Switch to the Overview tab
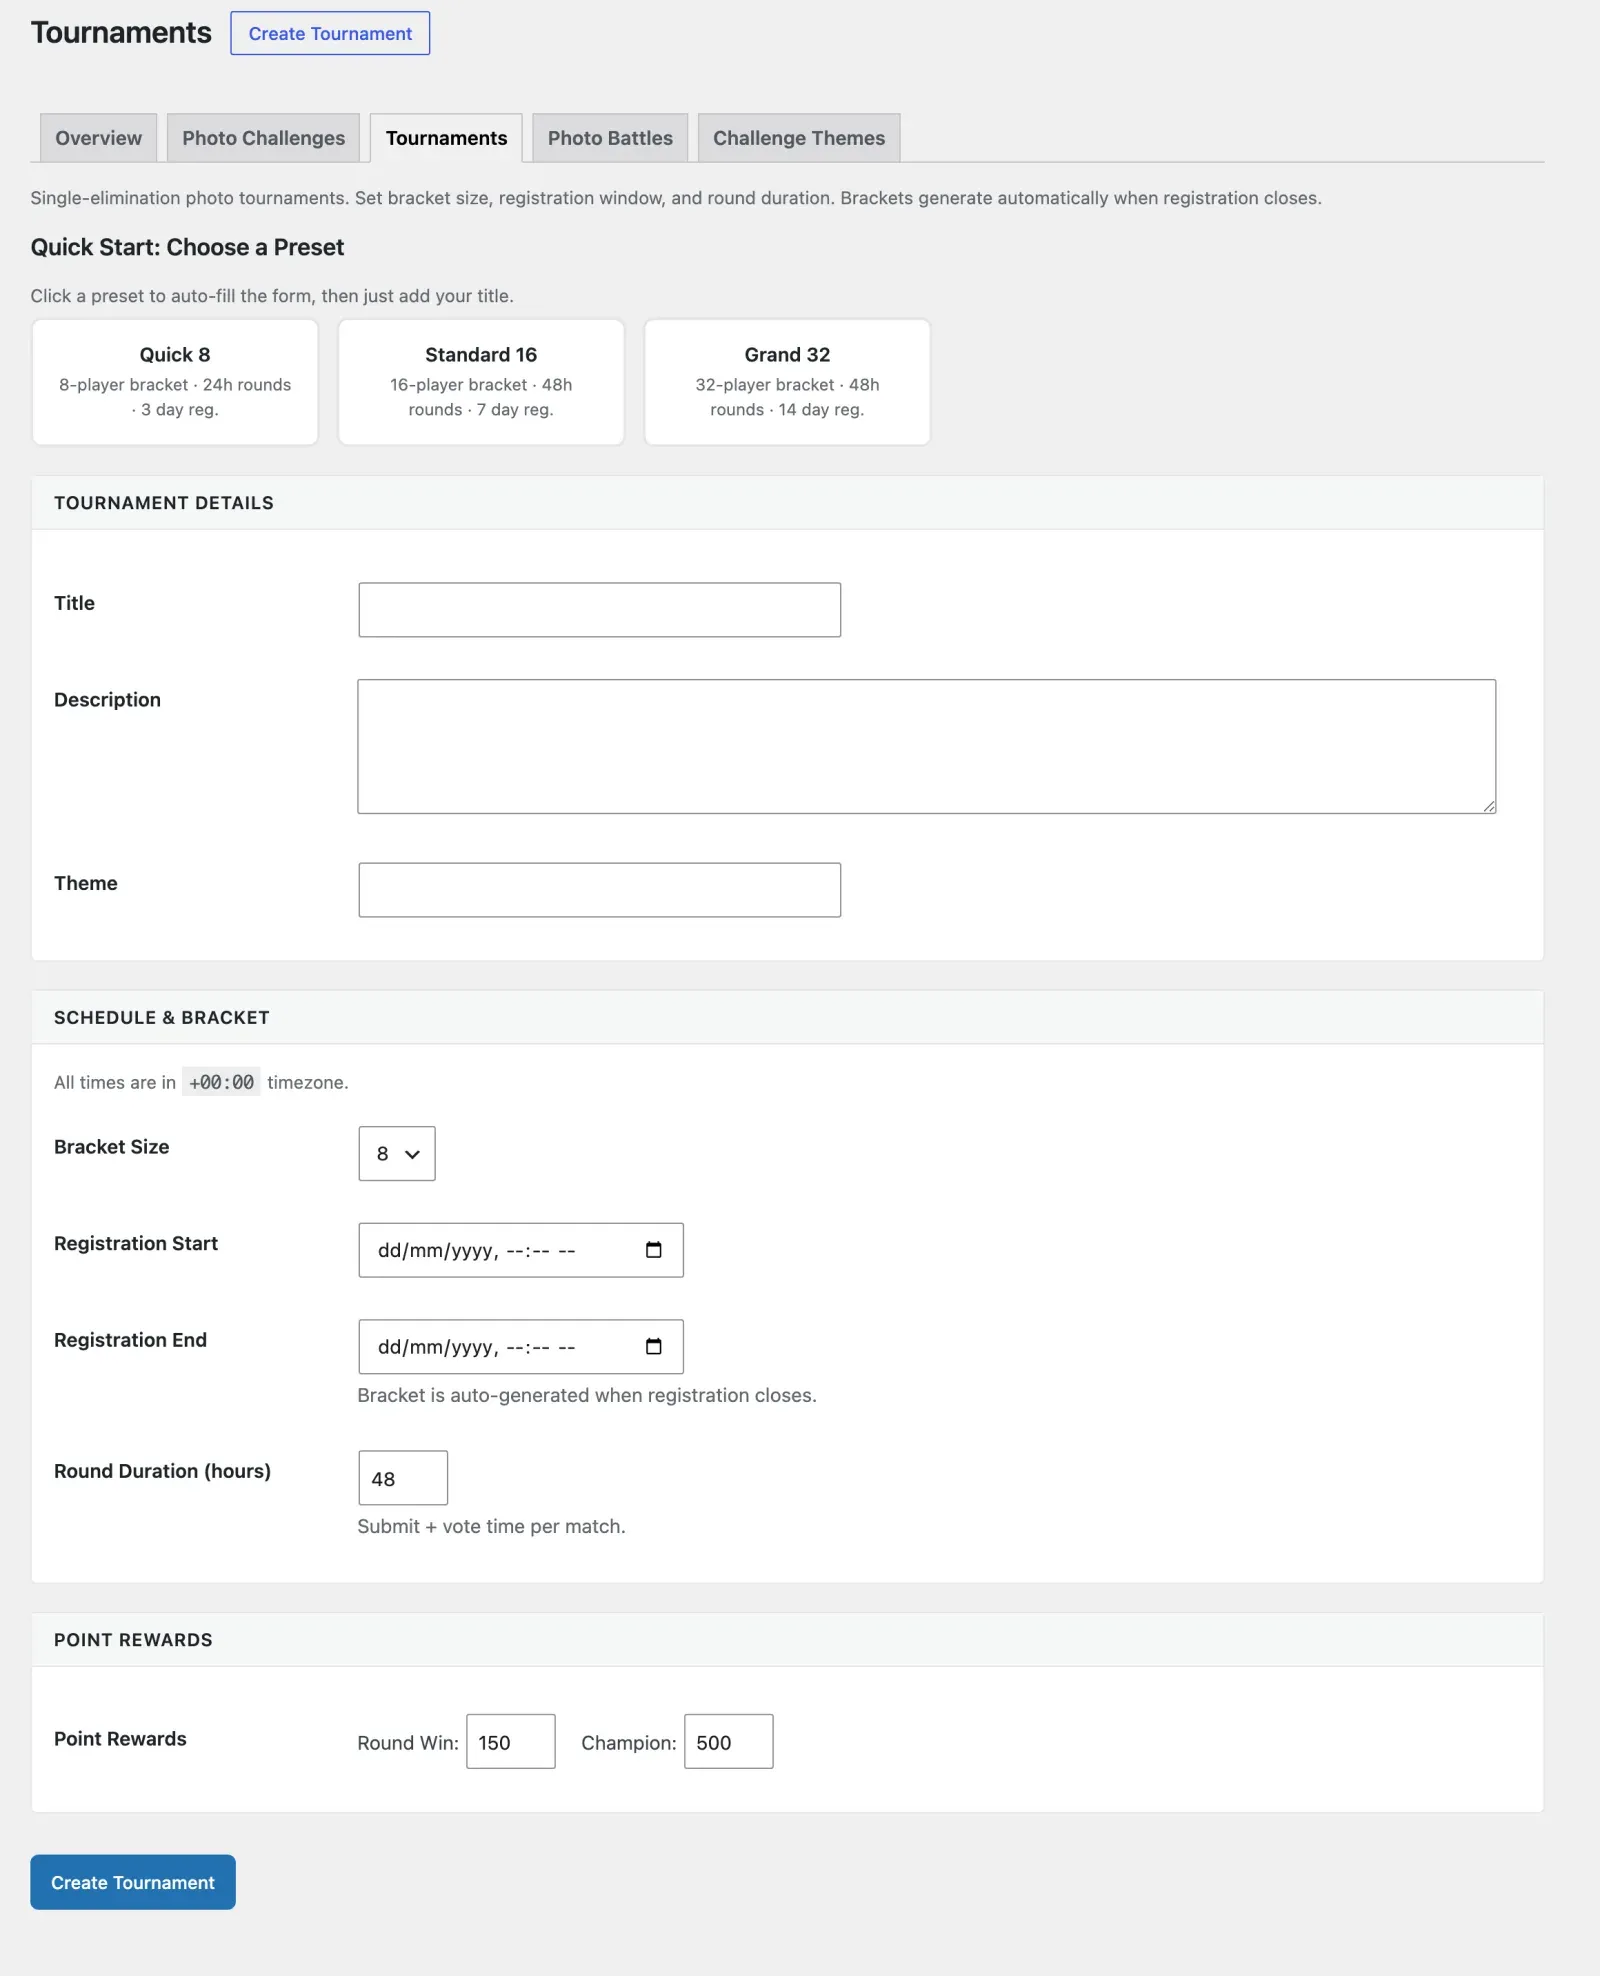 [x=98, y=138]
